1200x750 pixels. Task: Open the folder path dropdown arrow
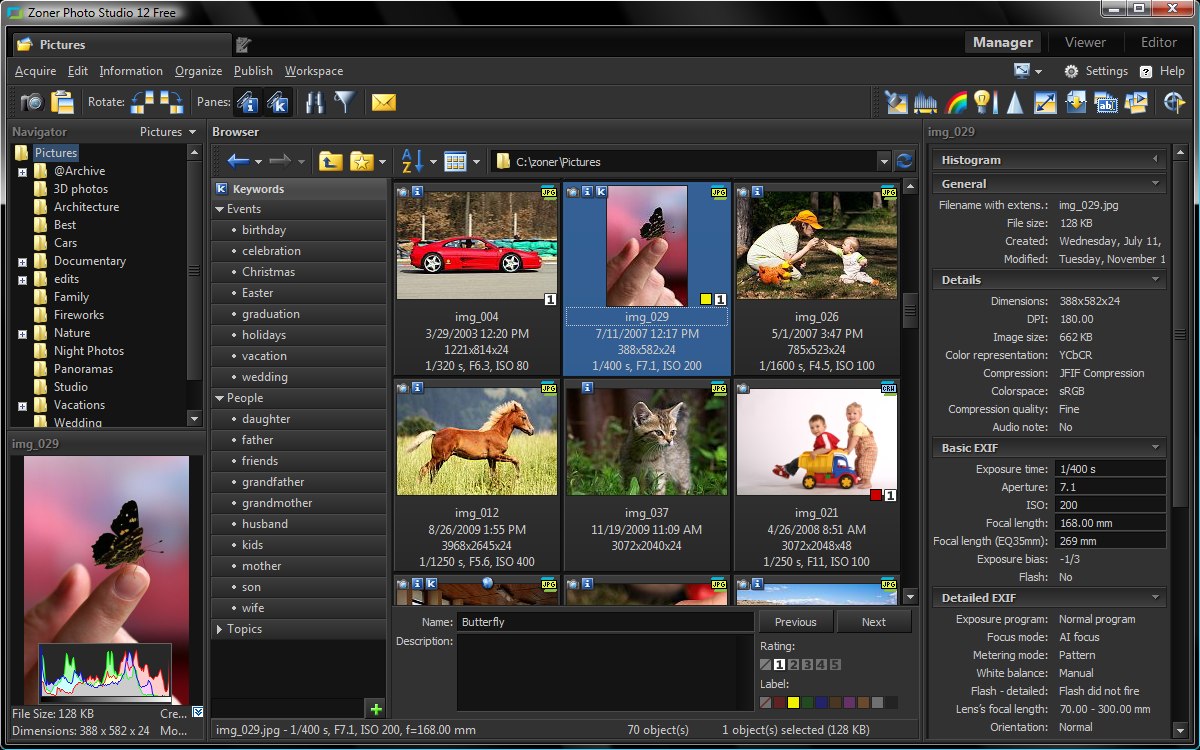tap(883, 162)
